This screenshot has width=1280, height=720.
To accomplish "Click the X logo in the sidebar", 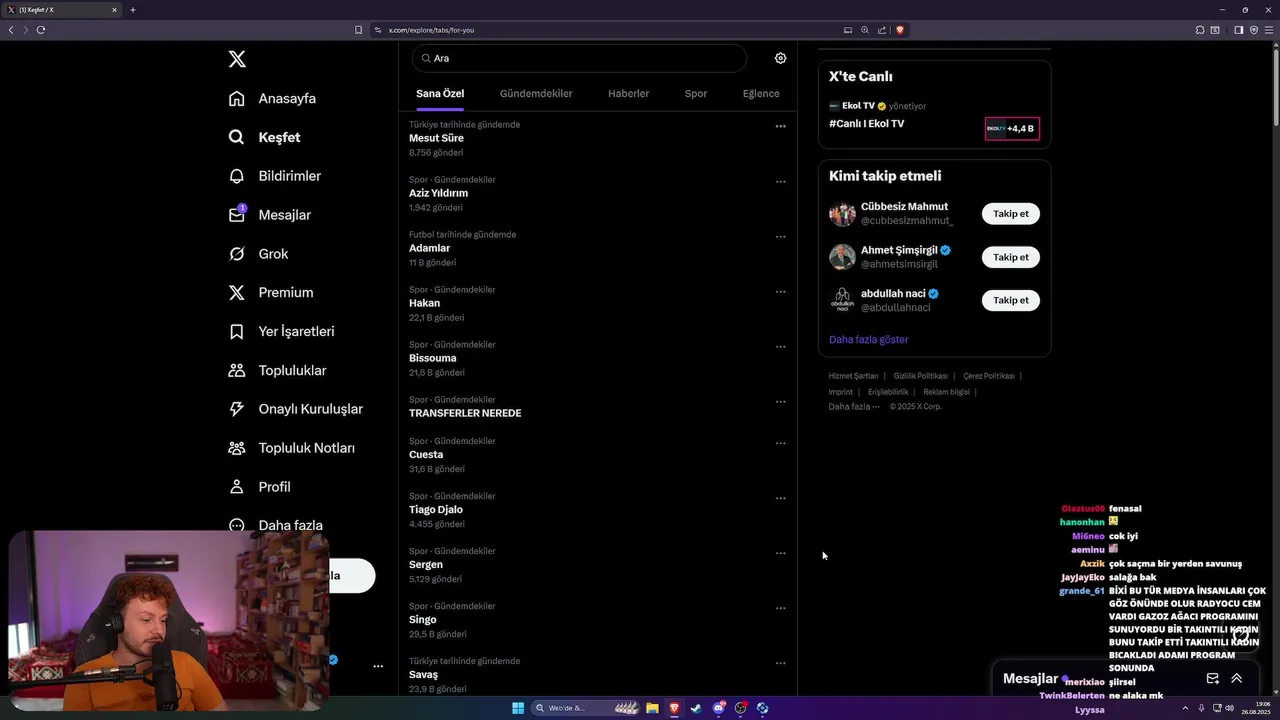I will (x=237, y=59).
